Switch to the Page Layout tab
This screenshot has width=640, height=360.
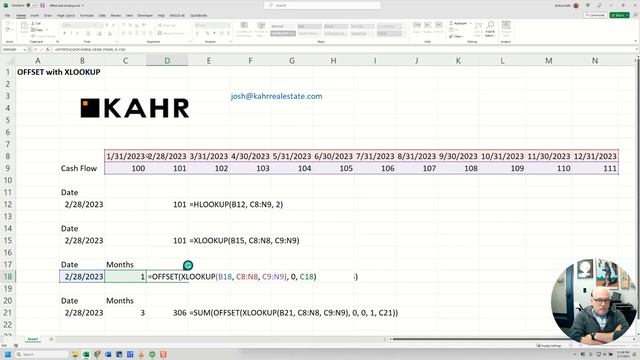pyautogui.click(x=66, y=16)
